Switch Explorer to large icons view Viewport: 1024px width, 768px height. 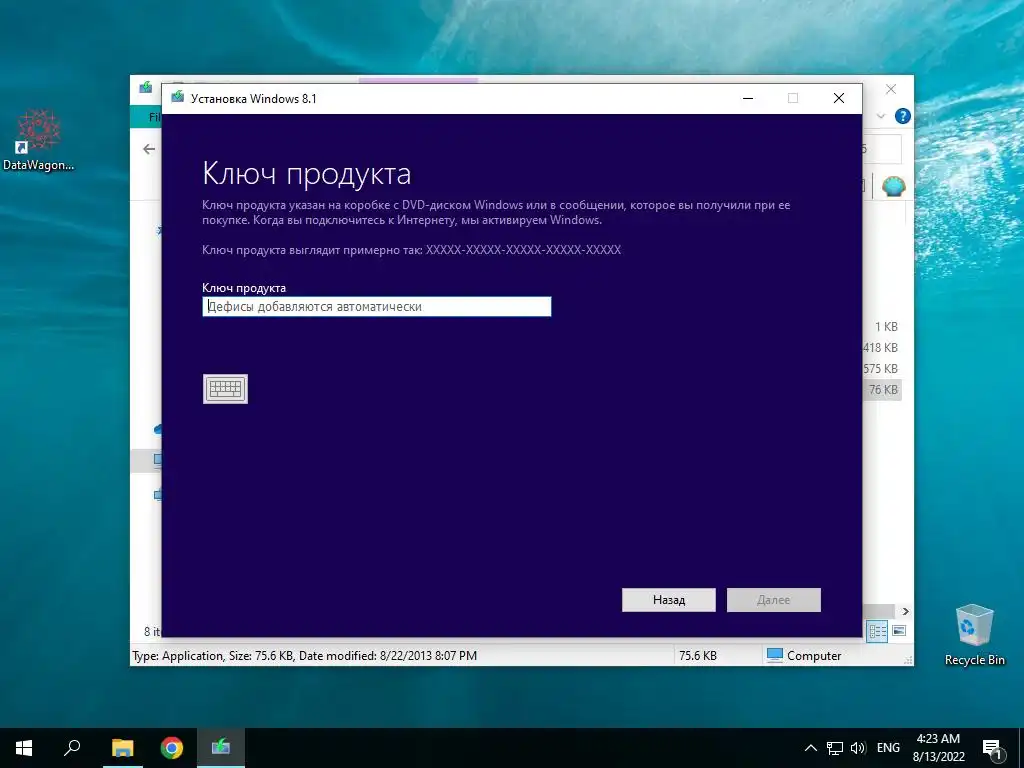pos(899,631)
